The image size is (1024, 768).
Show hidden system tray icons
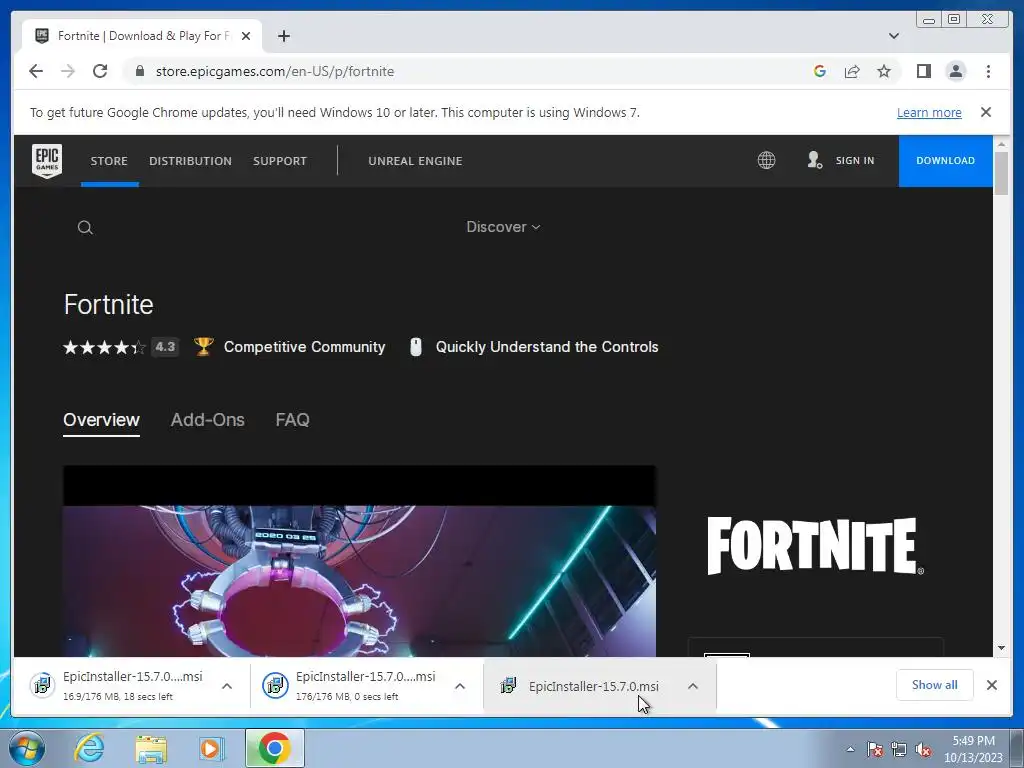click(850, 749)
